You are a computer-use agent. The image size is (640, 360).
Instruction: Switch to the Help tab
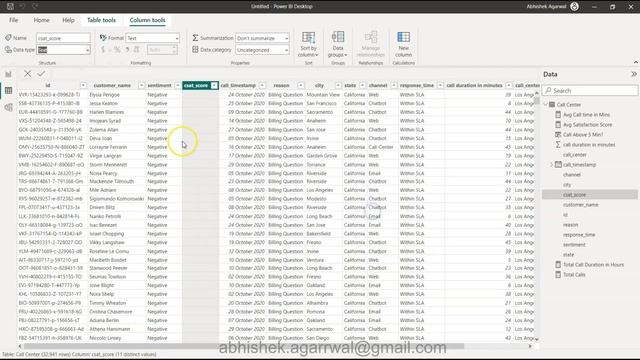pyautogui.click(x=68, y=20)
